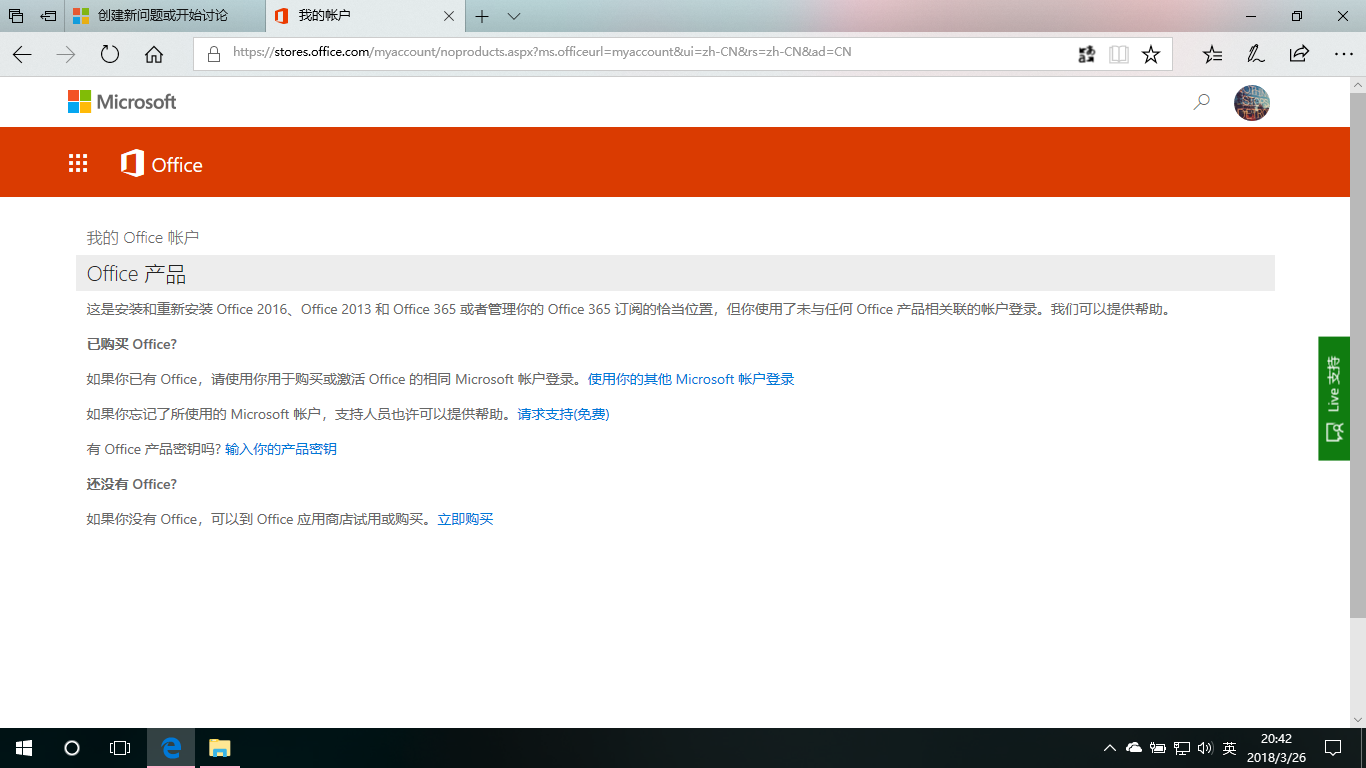Open the 输入你的产品密钥 link
The width and height of the screenshot is (1366, 768).
(x=281, y=449)
